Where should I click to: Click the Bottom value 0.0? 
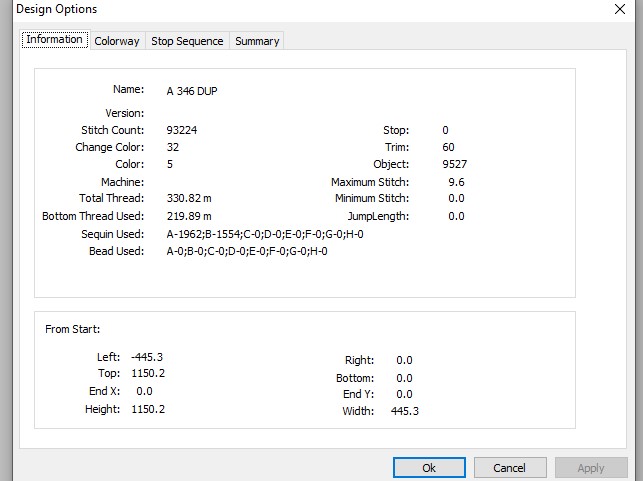click(x=404, y=378)
